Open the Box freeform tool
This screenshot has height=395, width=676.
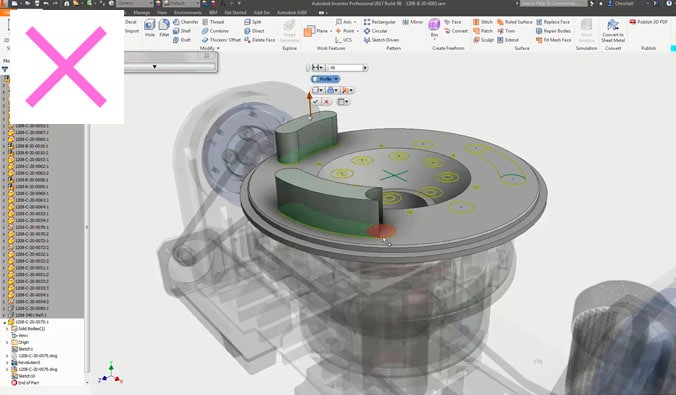[x=434, y=27]
